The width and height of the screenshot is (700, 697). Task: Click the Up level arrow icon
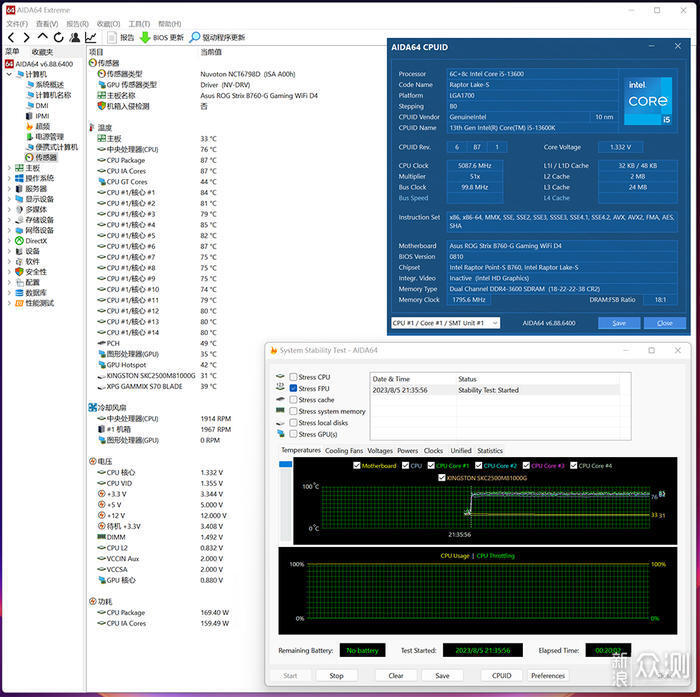42,37
